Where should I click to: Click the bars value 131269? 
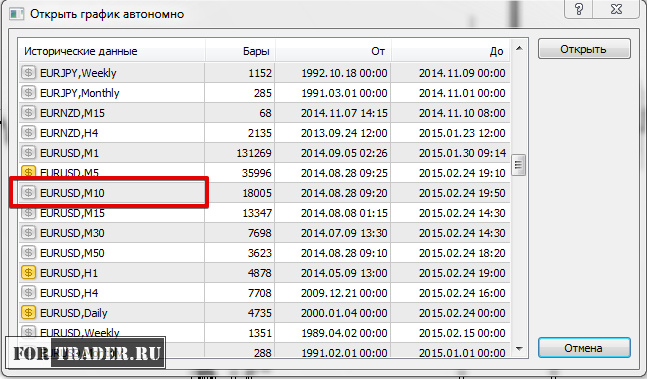pyautogui.click(x=254, y=153)
